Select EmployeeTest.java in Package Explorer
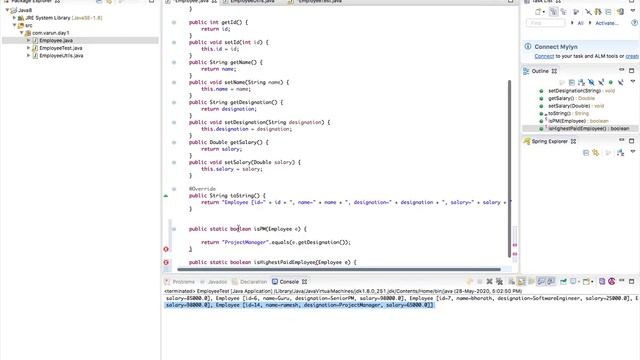This screenshot has height=360, width=640. click(x=61, y=48)
